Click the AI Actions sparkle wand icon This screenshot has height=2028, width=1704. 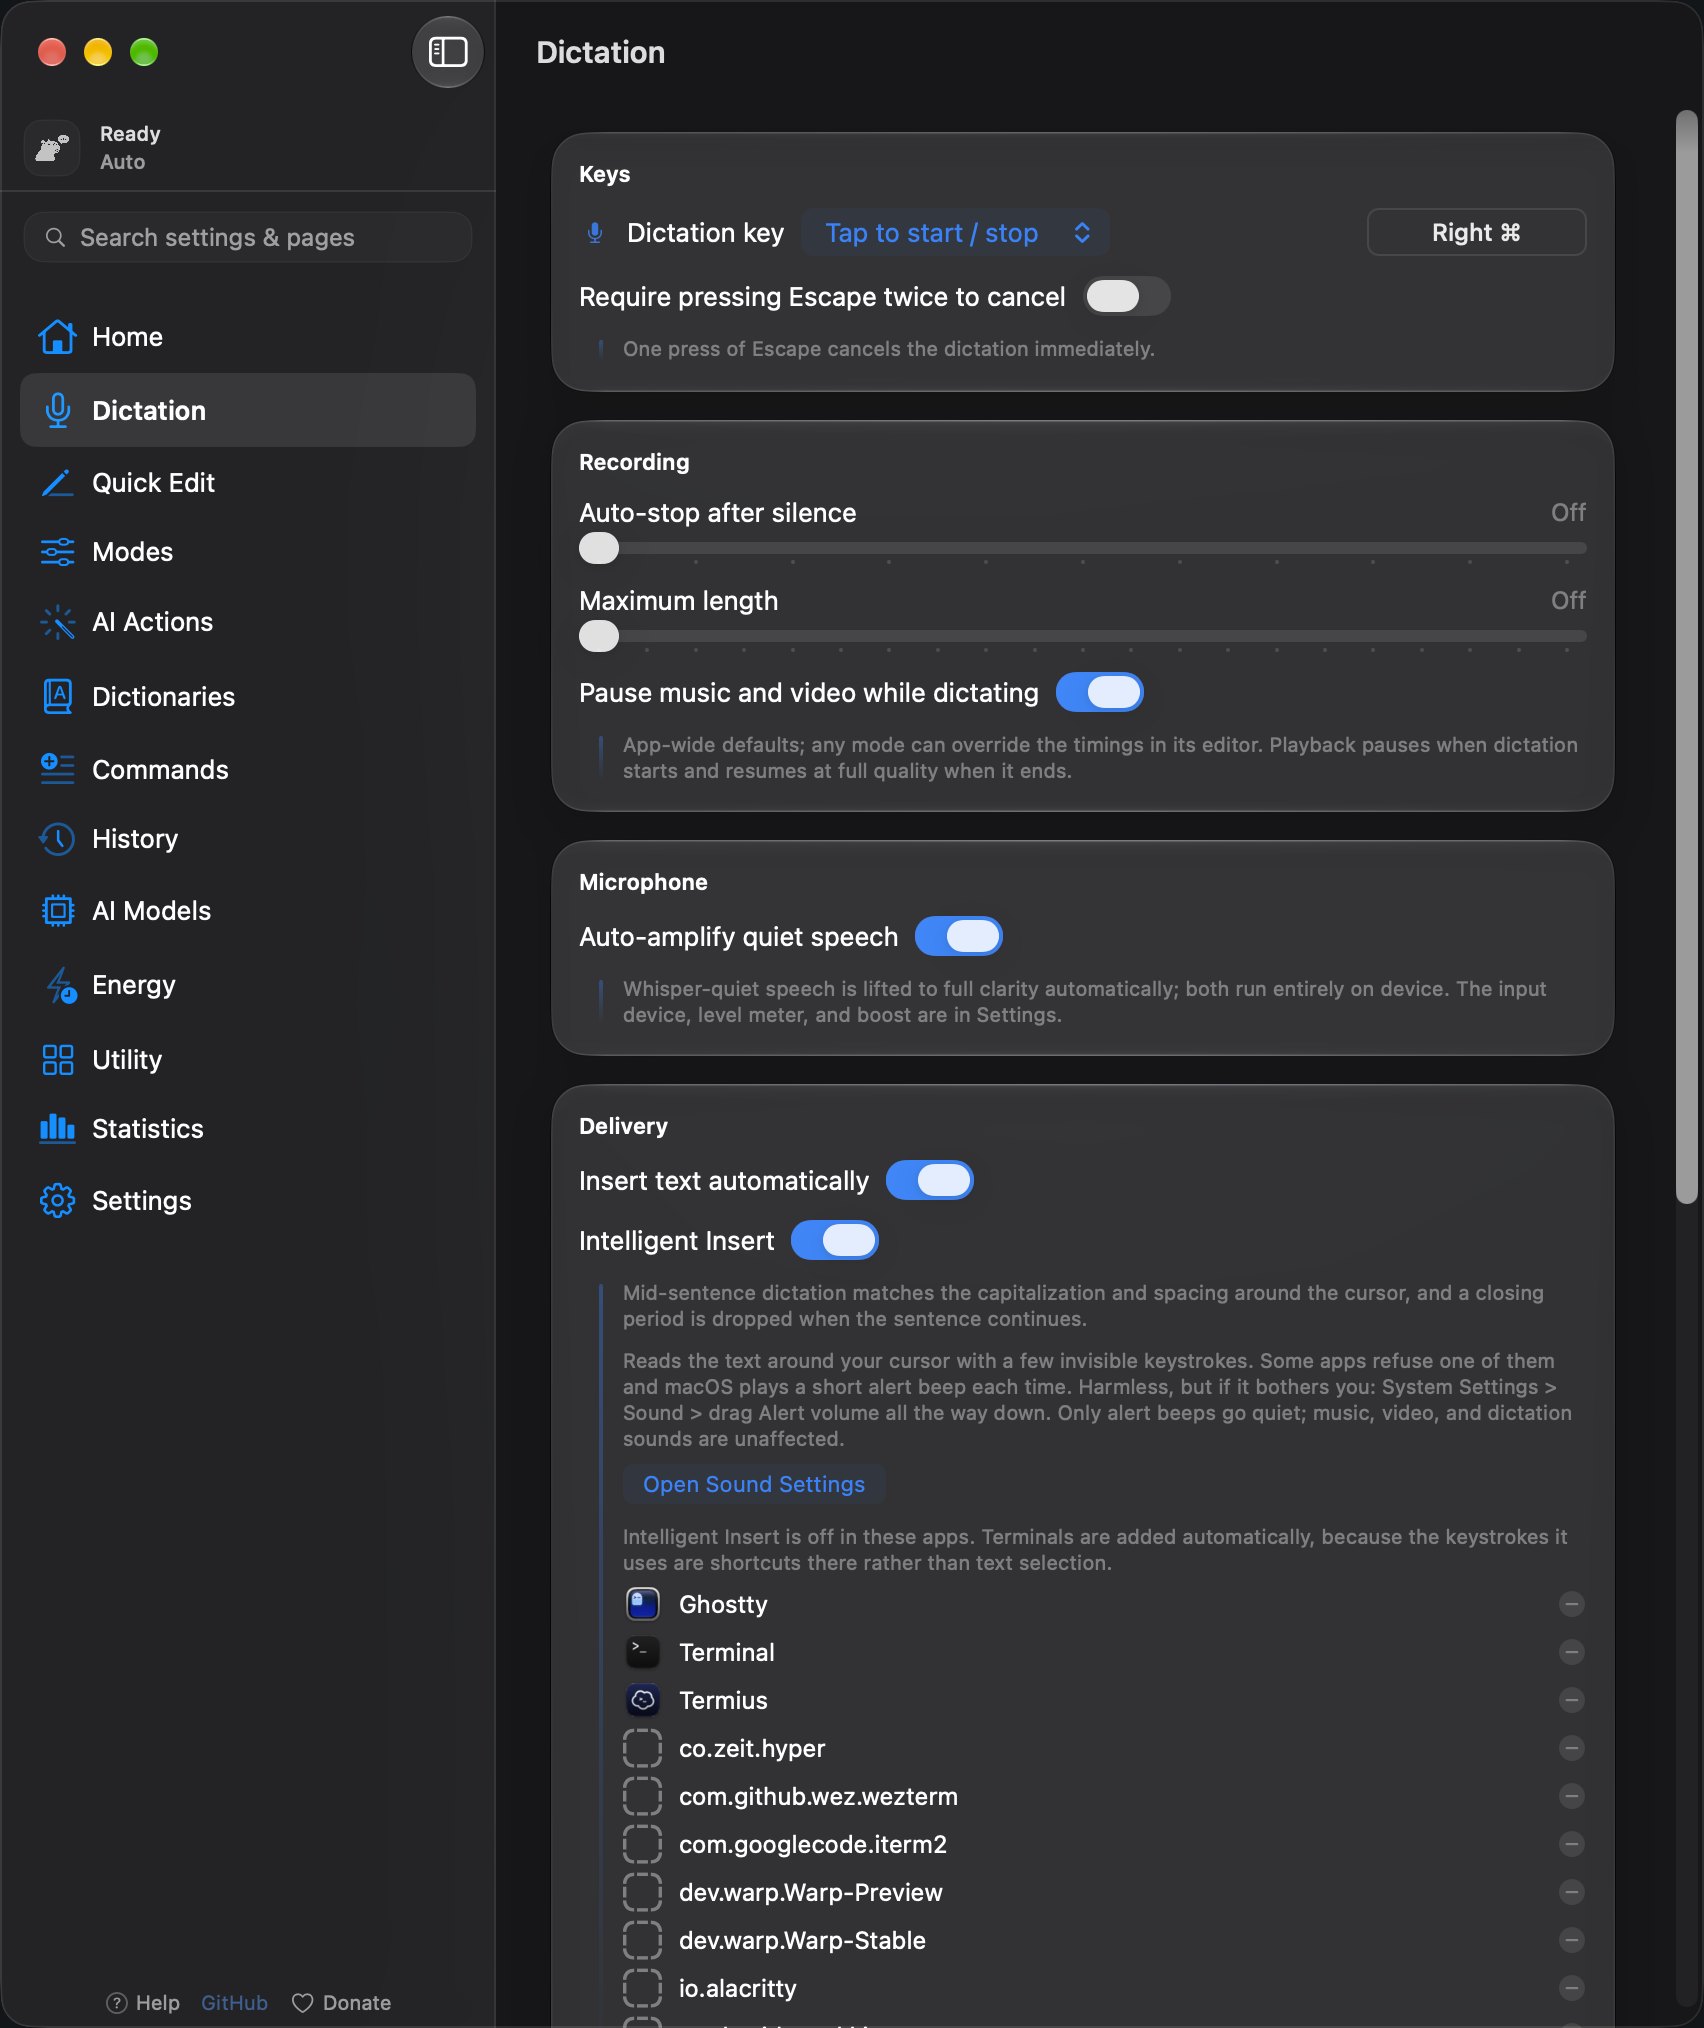57,622
